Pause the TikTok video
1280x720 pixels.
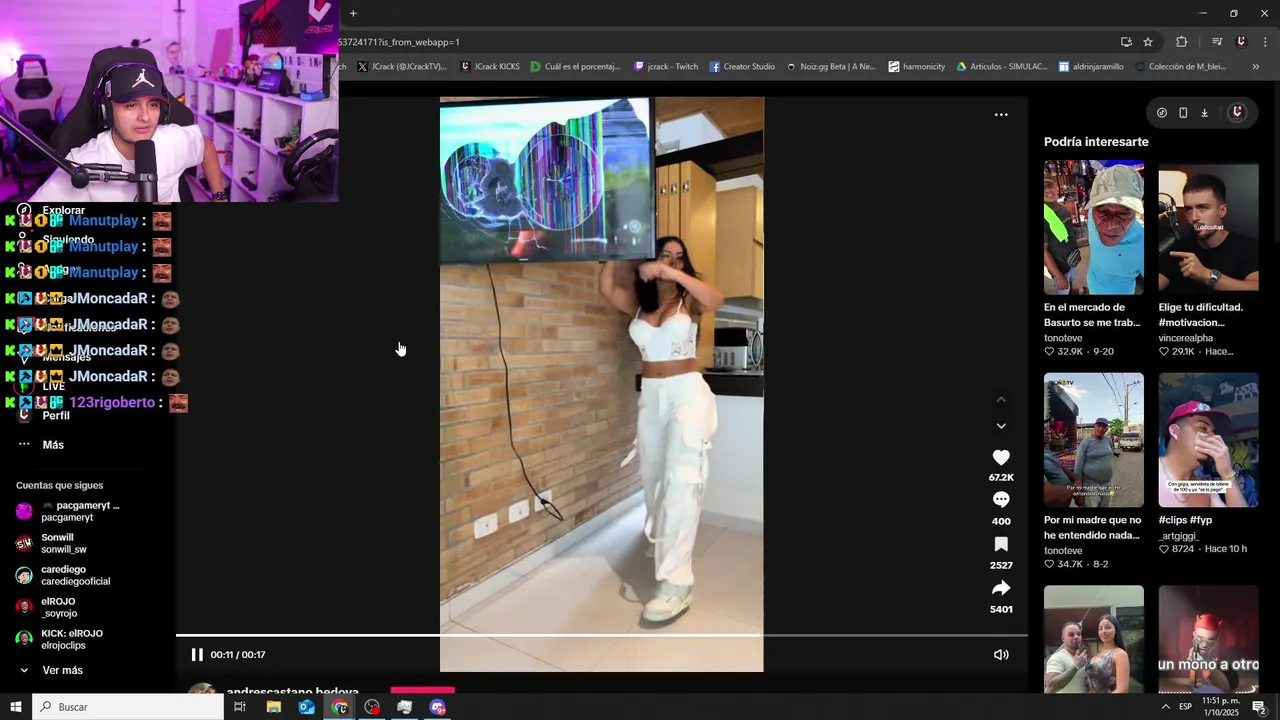click(x=197, y=655)
